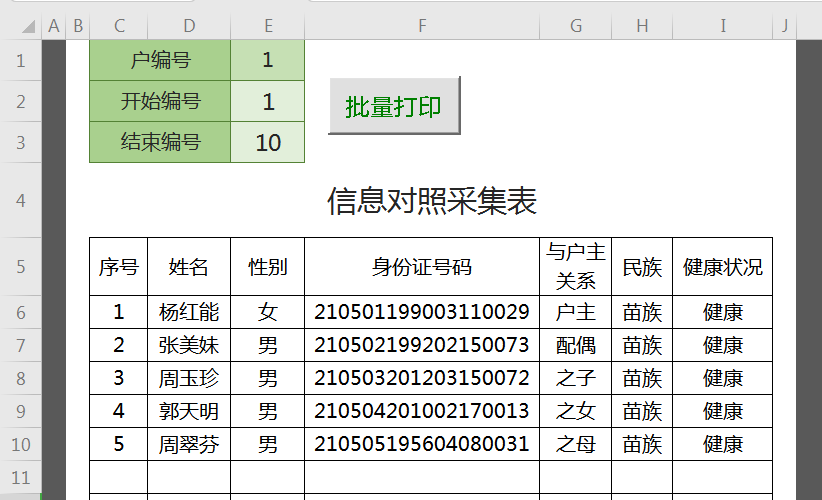Click the 姓名 table header cell

pyautogui.click(x=189, y=267)
